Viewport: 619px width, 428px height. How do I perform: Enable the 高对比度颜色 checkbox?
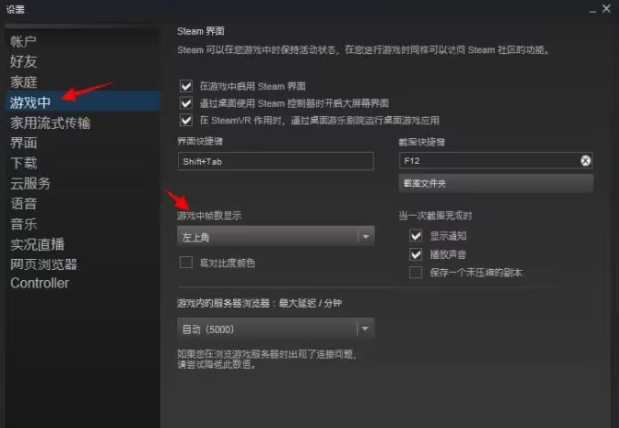click(x=186, y=262)
